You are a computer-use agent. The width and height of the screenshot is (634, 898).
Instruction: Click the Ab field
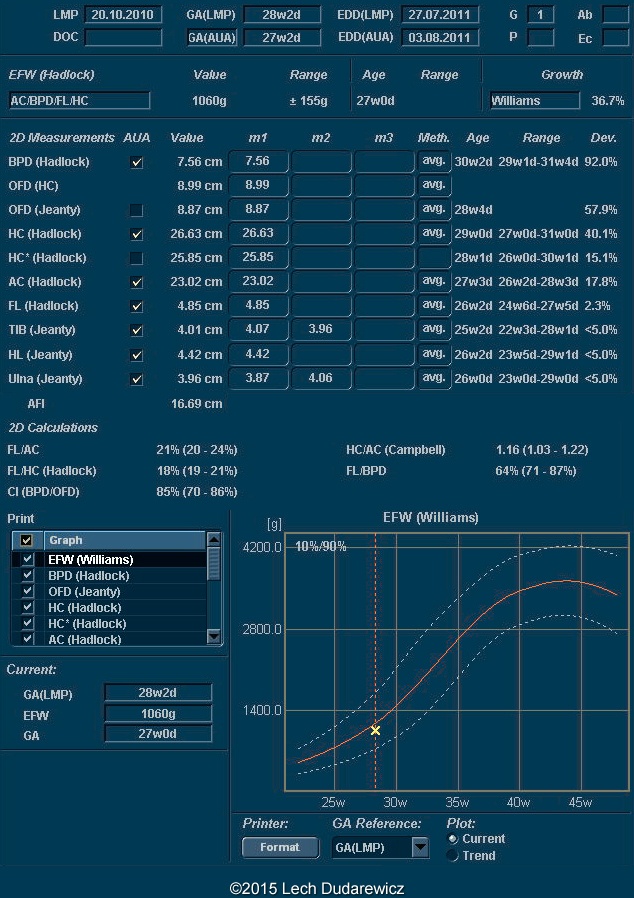coord(616,15)
